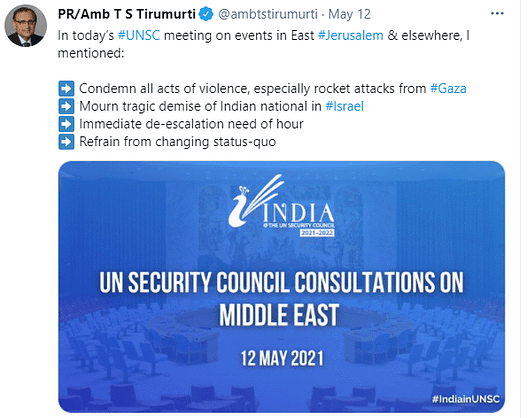Click the #UNSC hashtag link
The width and height of the screenshot is (527, 418).
[139, 35]
